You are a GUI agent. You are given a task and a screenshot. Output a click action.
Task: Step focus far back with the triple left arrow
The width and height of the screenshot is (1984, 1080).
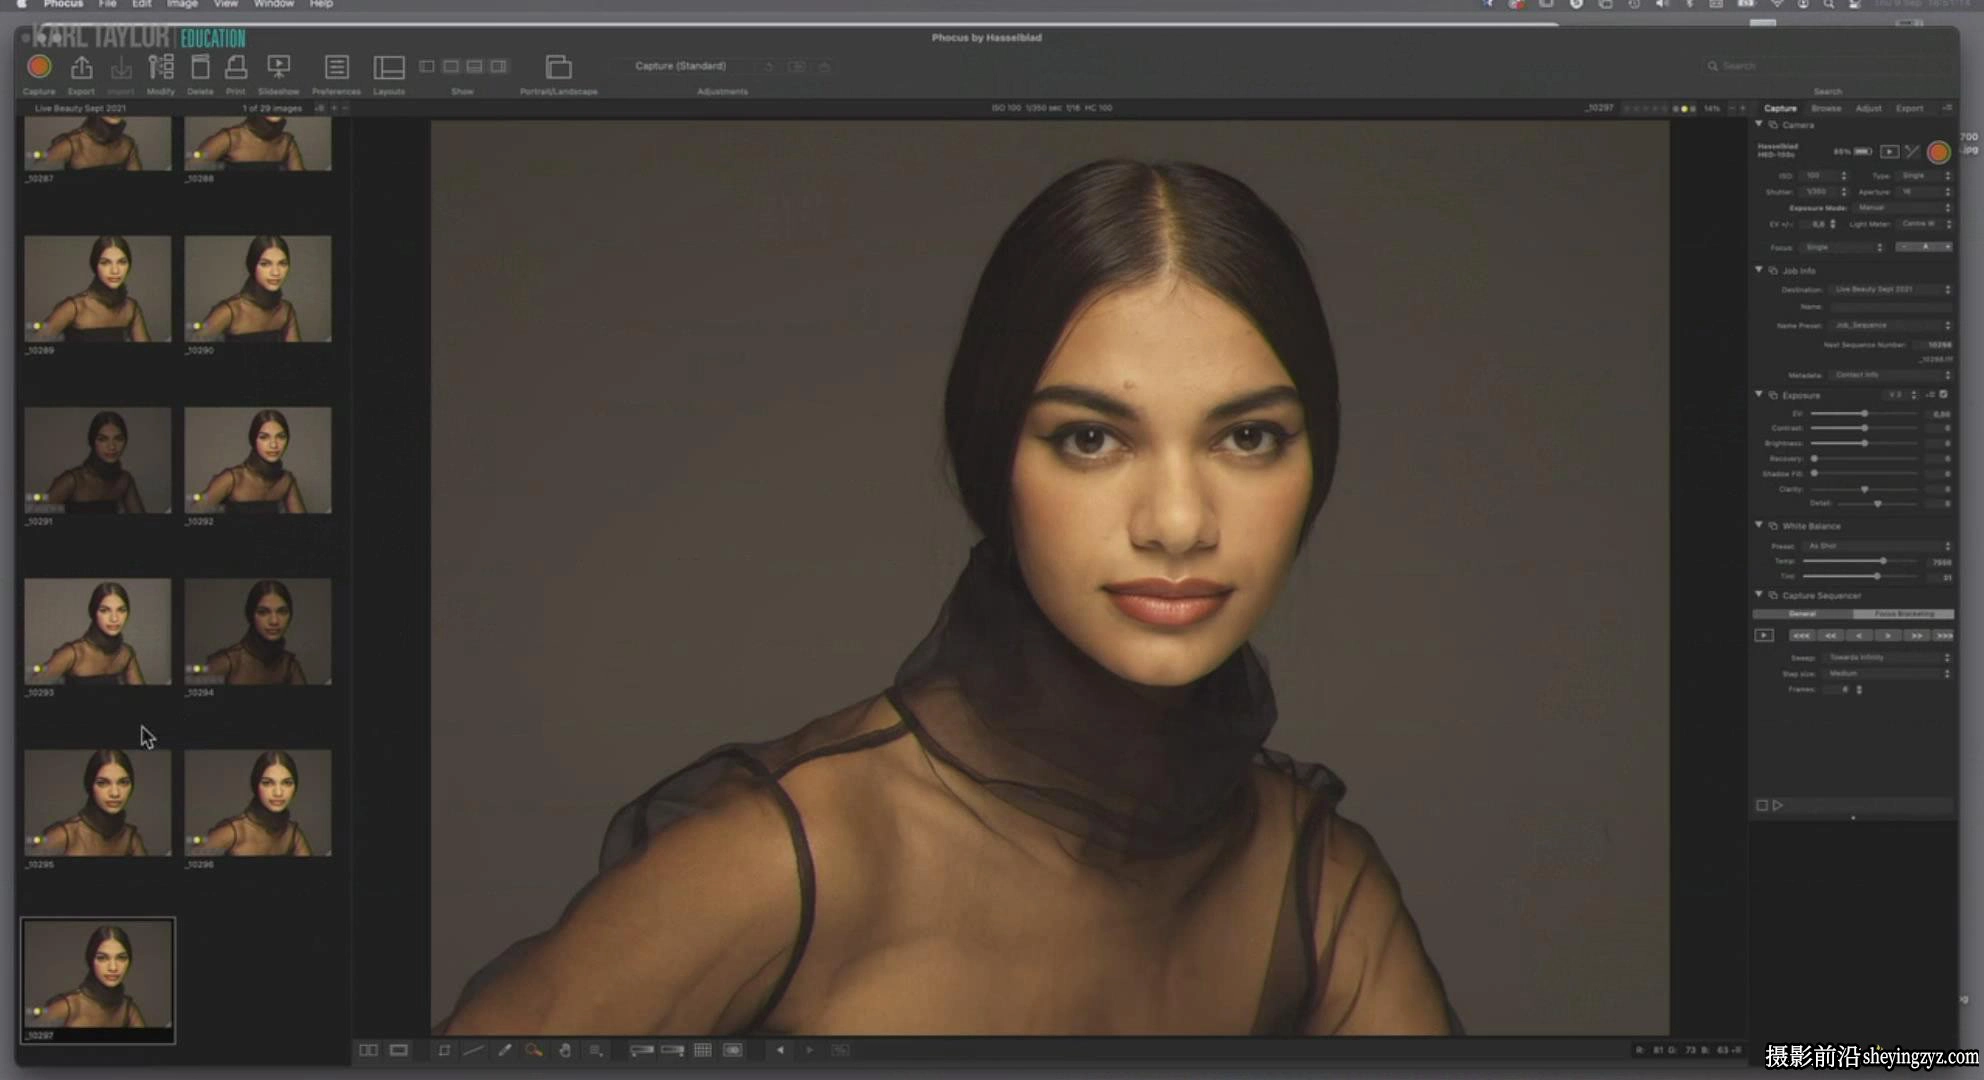(1801, 635)
